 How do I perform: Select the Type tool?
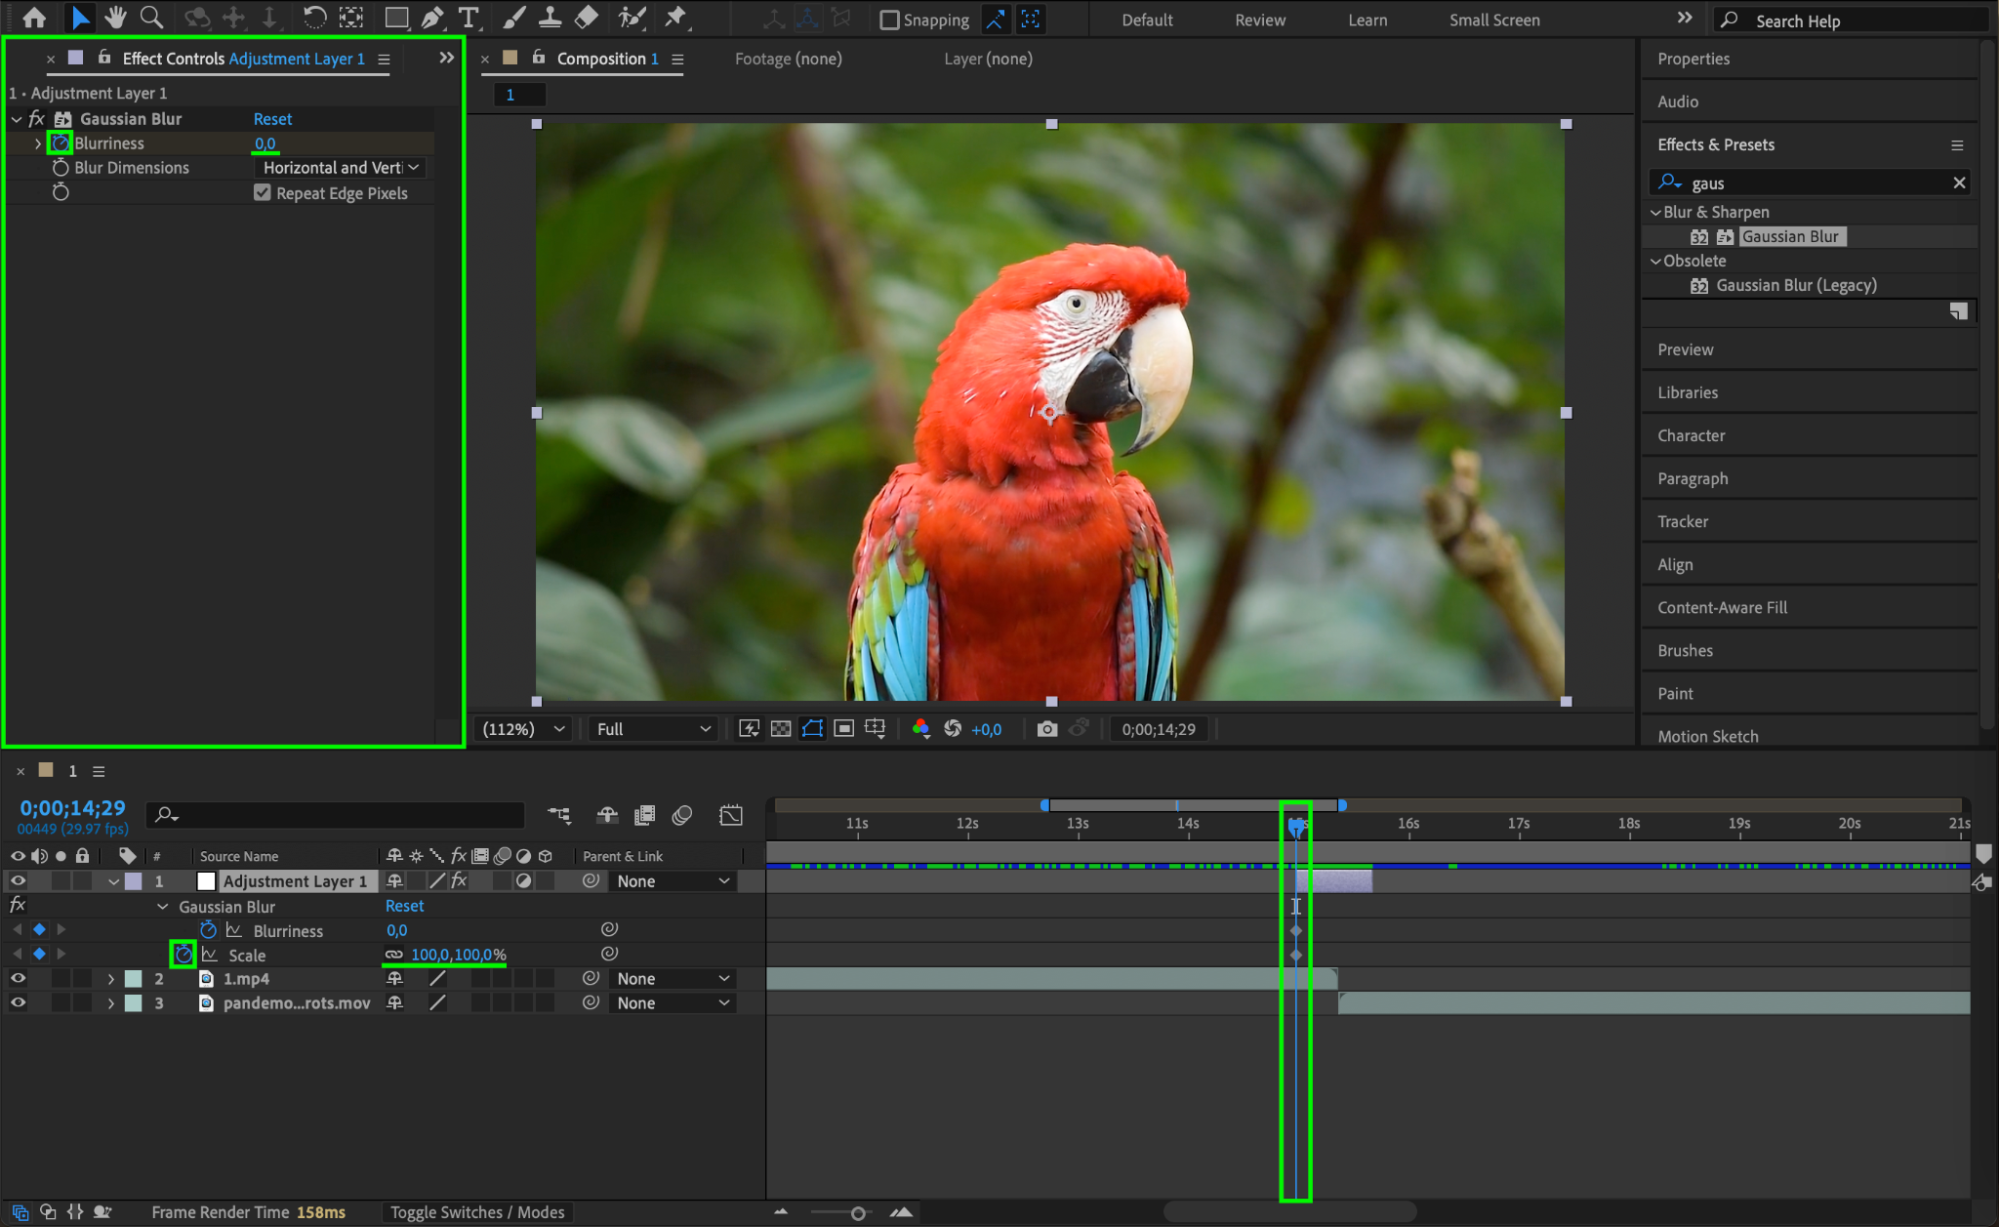(x=468, y=17)
